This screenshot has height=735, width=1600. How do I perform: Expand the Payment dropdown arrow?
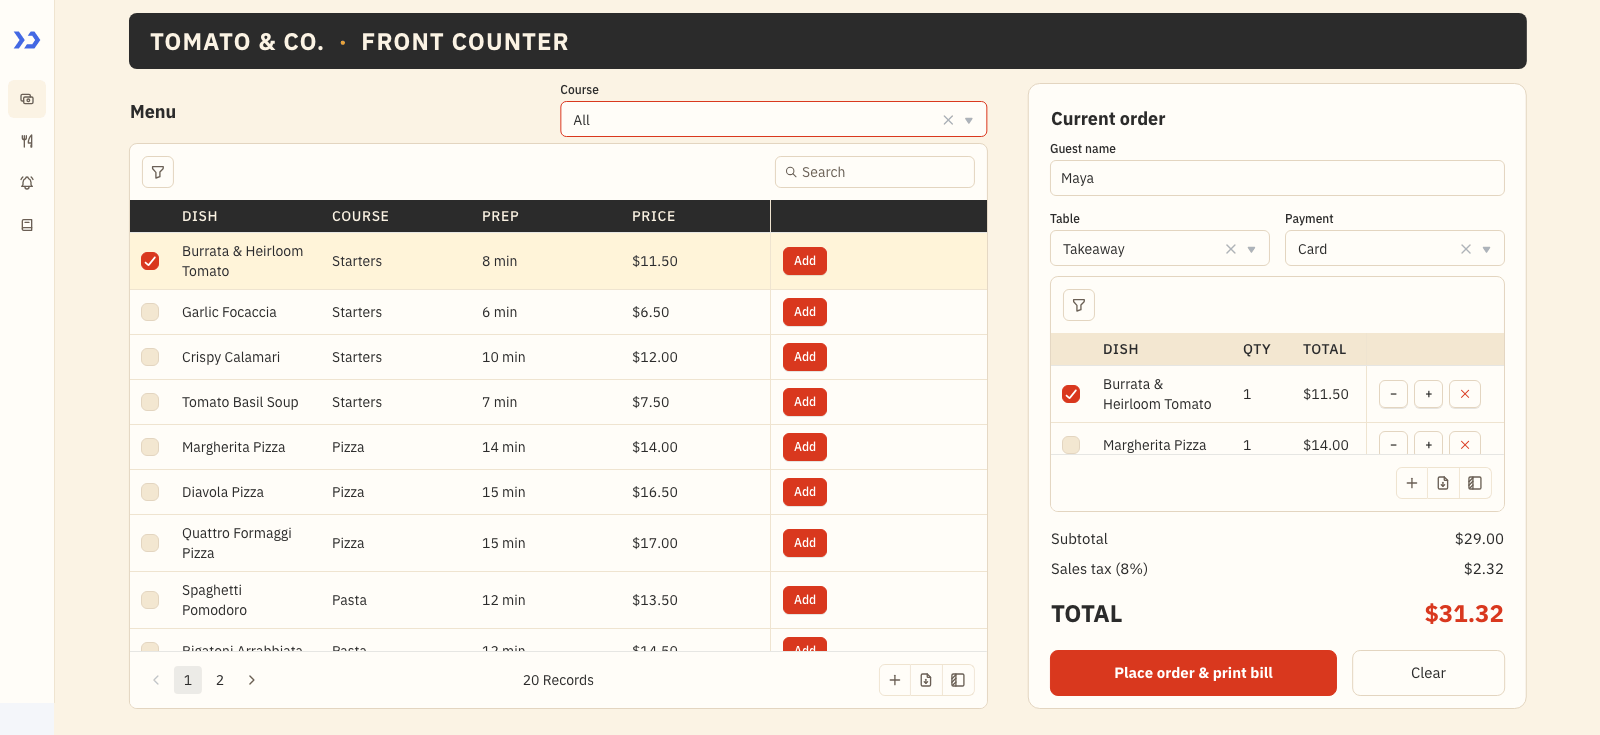[1487, 250]
